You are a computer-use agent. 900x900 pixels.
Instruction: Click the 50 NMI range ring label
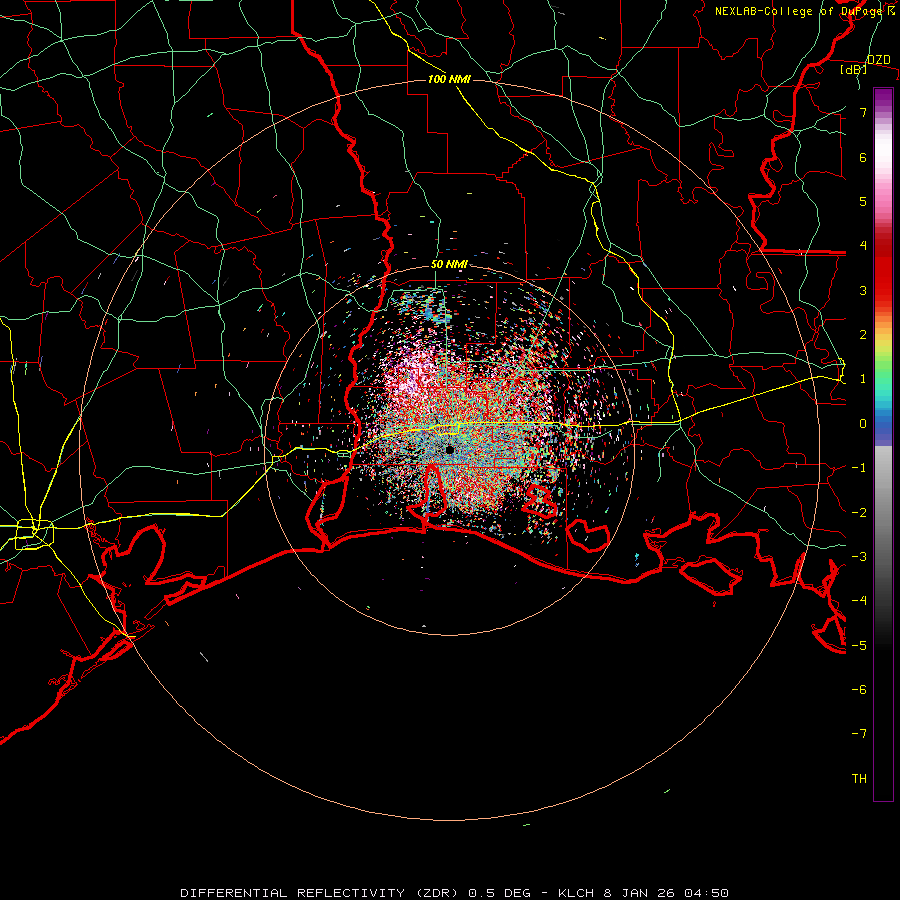[x=449, y=264]
